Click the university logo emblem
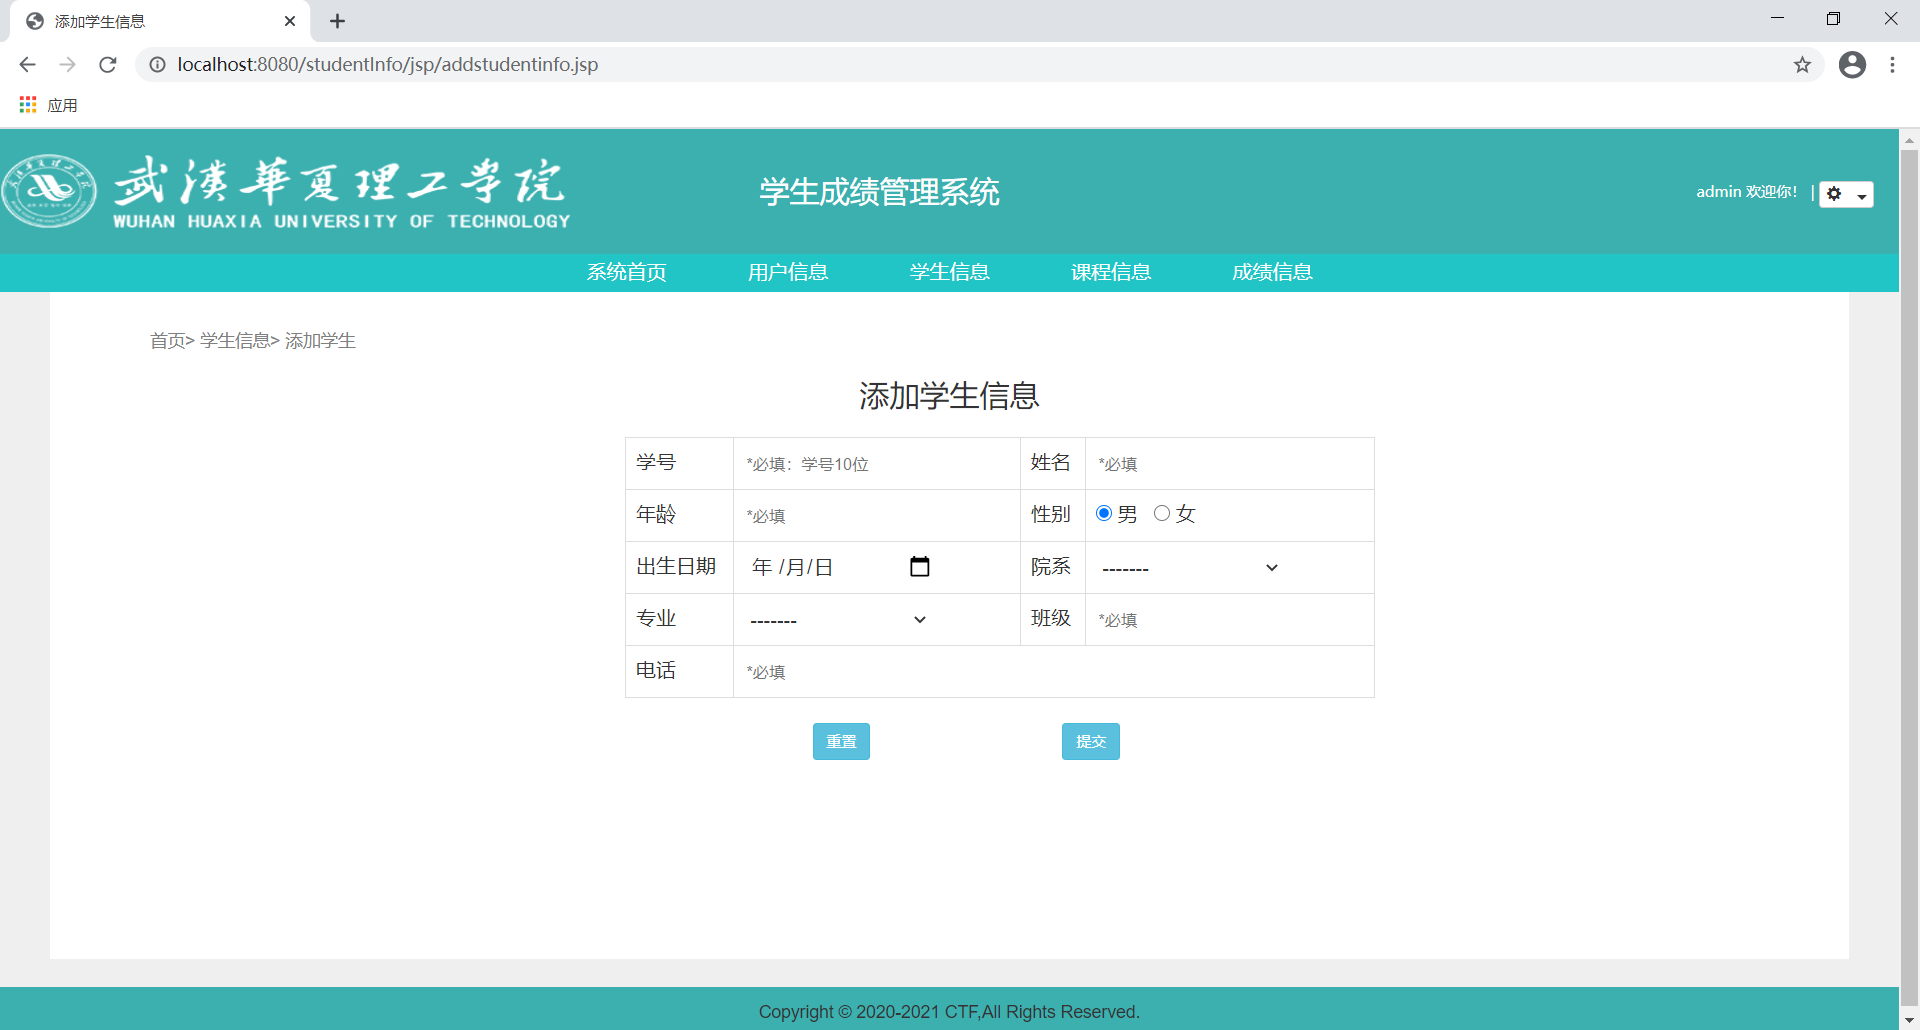Image resolution: width=1920 pixels, height=1030 pixels. (x=49, y=191)
